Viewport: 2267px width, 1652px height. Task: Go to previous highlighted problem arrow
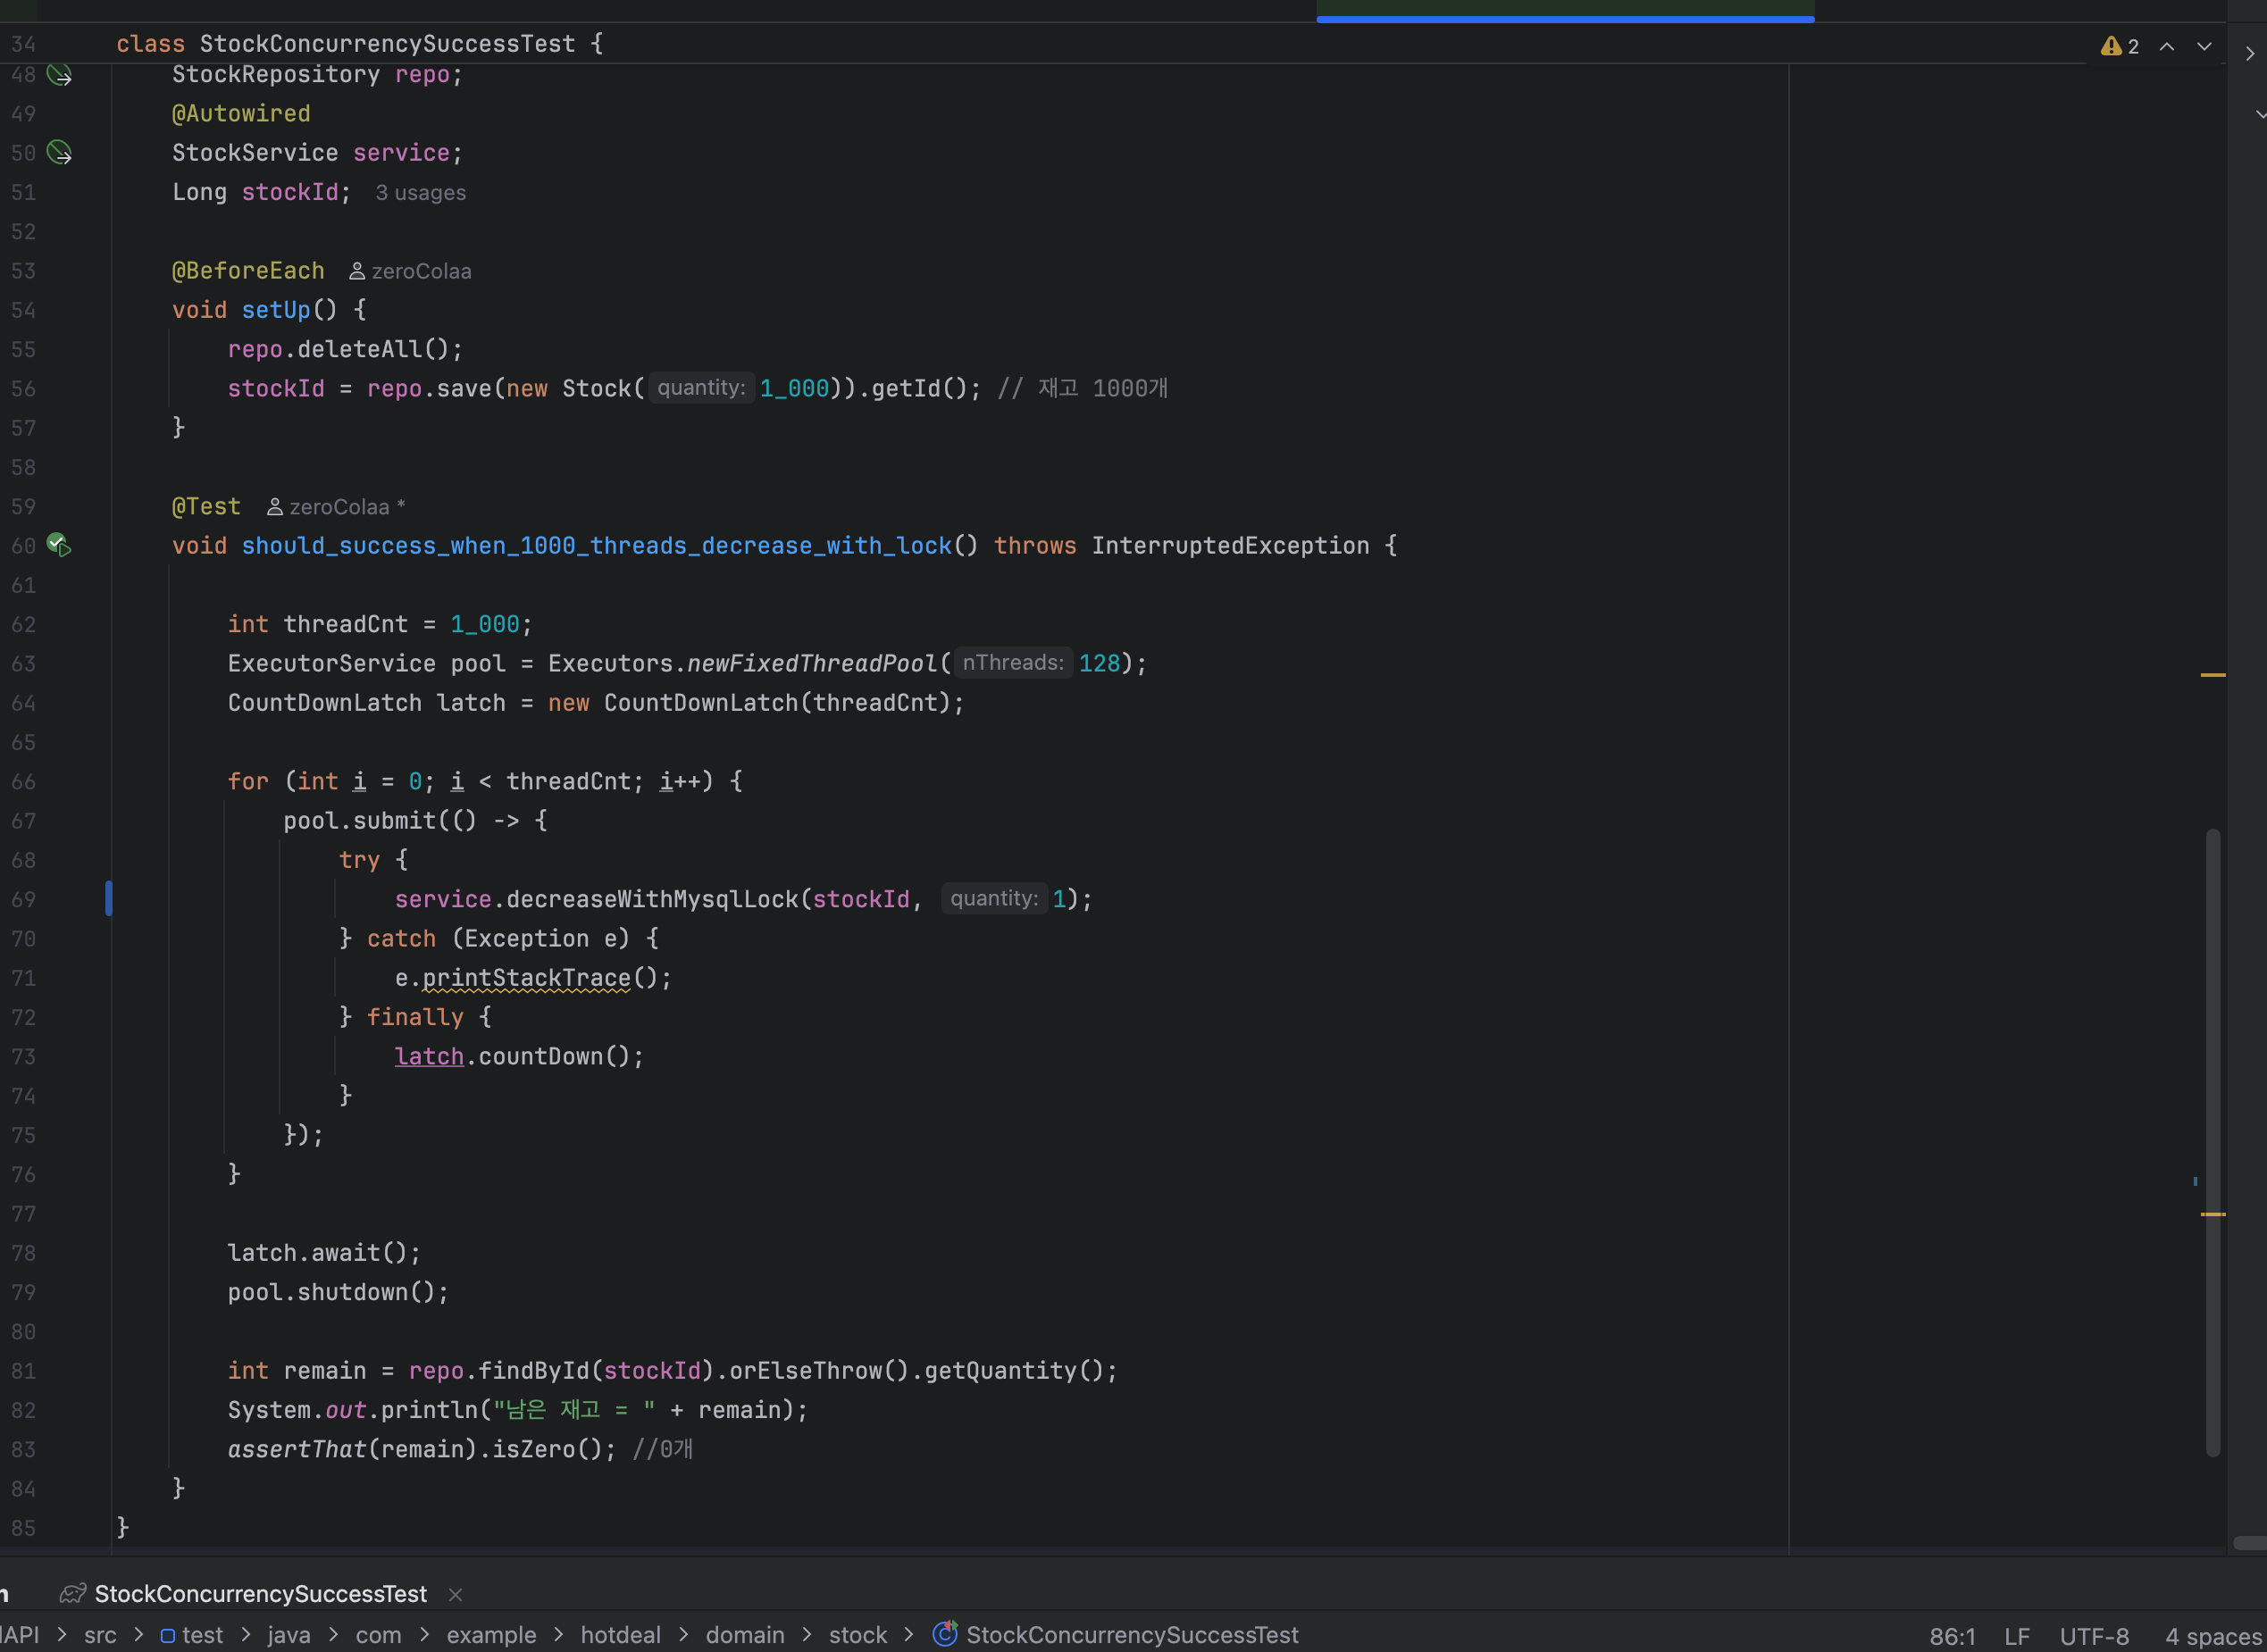(2167, 46)
